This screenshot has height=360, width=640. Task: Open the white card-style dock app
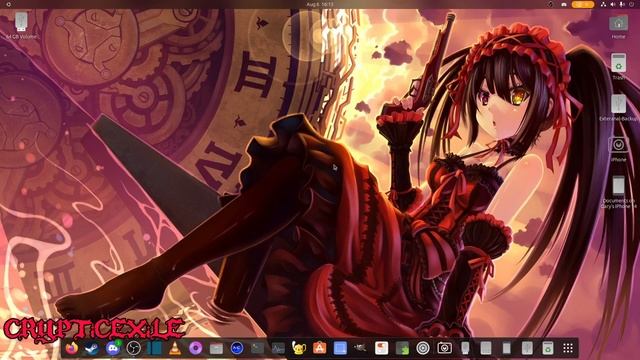(382, 348)
